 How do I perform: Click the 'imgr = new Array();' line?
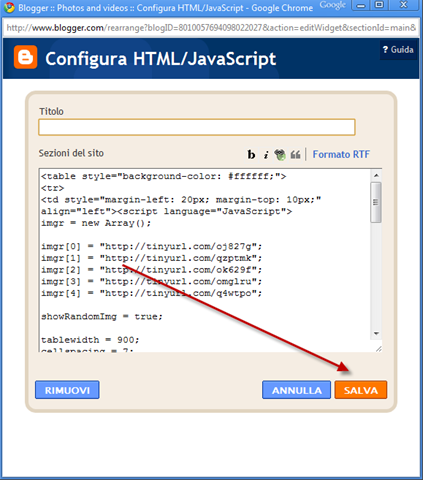pyautogui.click(x=96, y=223)
